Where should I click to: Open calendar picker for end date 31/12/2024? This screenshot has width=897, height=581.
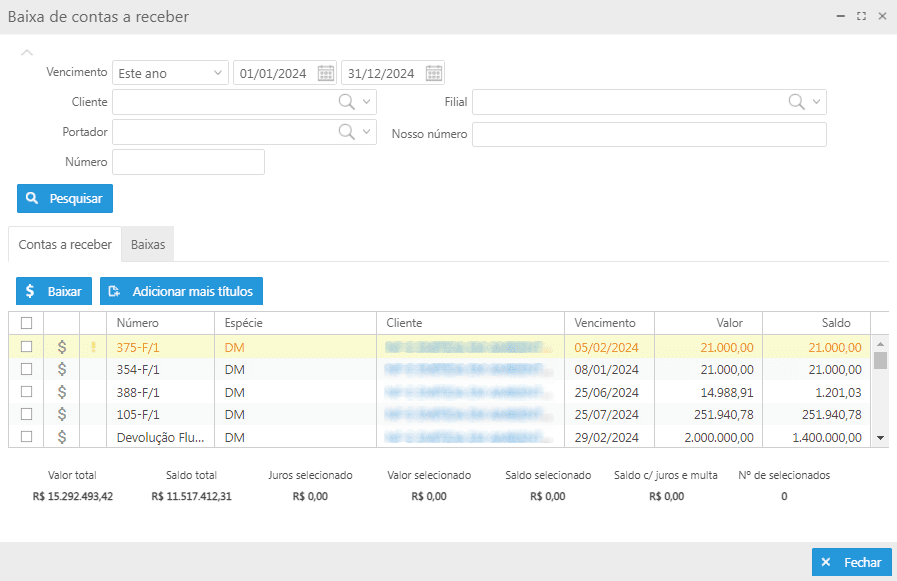(433, 73)
